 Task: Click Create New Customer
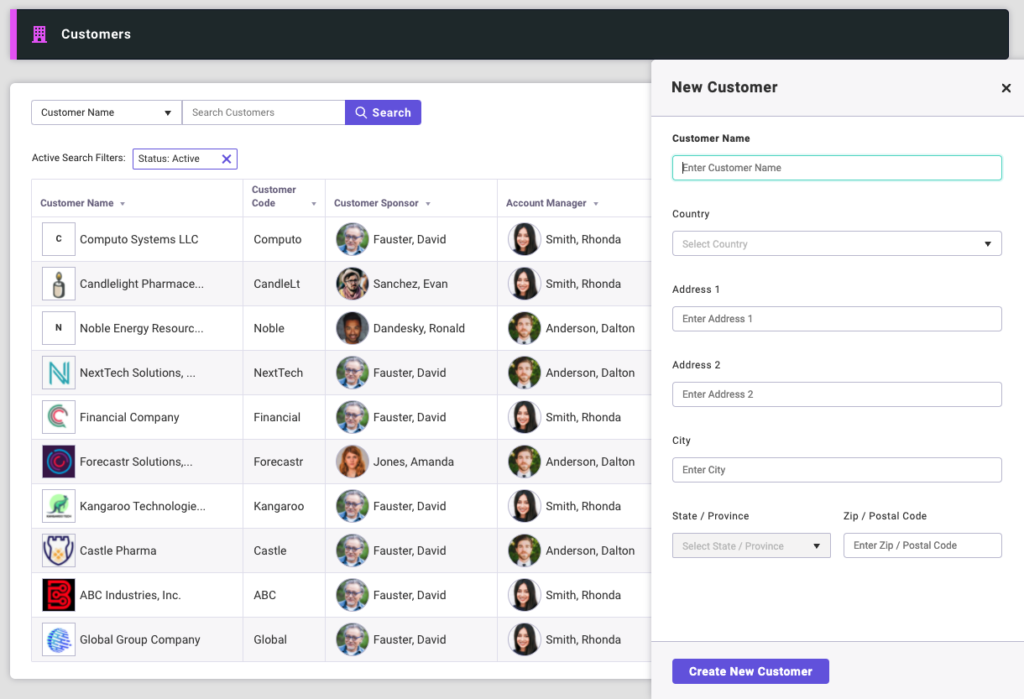pyautogui.click(x=750, y=671)
